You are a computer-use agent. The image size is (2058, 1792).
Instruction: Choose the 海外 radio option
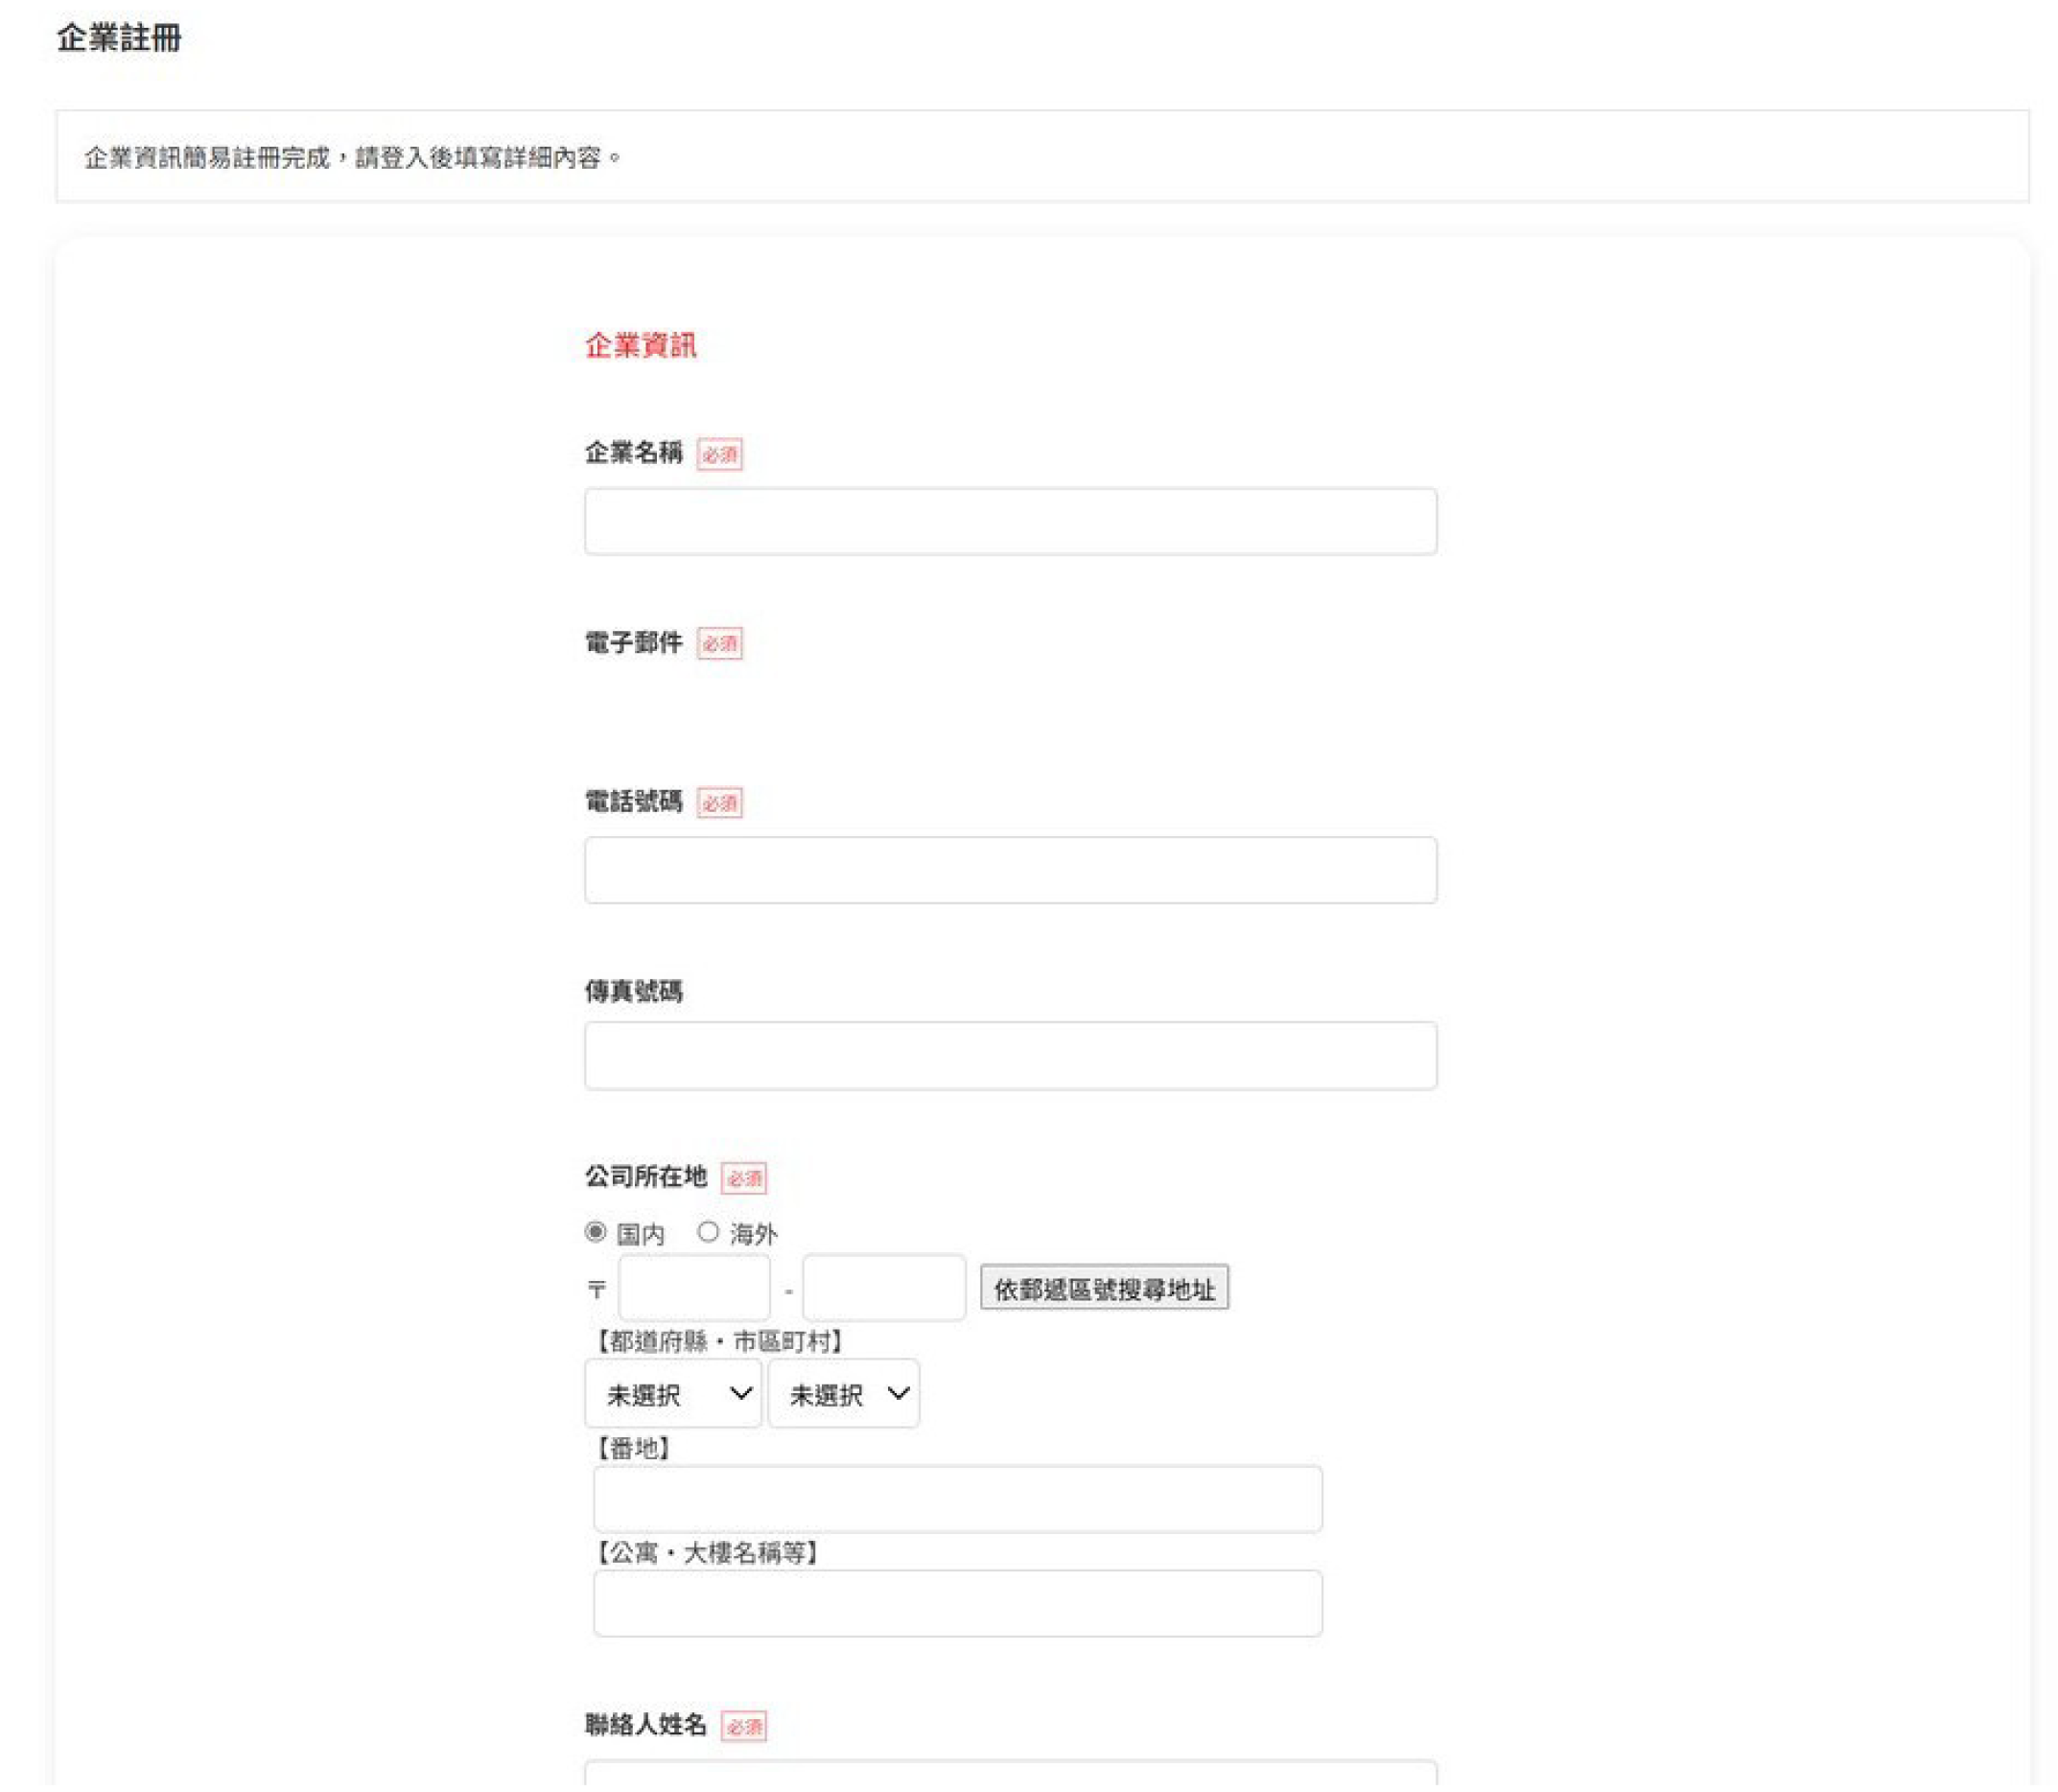coord(708,1232)
